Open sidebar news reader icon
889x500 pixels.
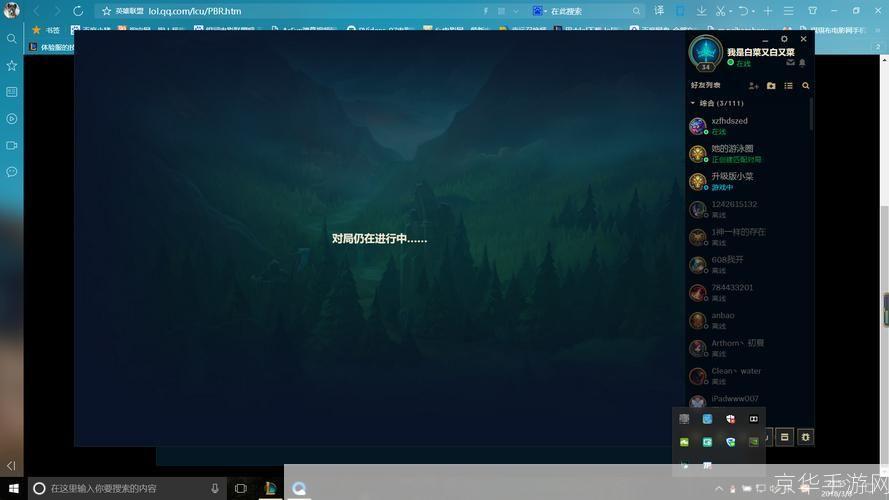point(11,92)
